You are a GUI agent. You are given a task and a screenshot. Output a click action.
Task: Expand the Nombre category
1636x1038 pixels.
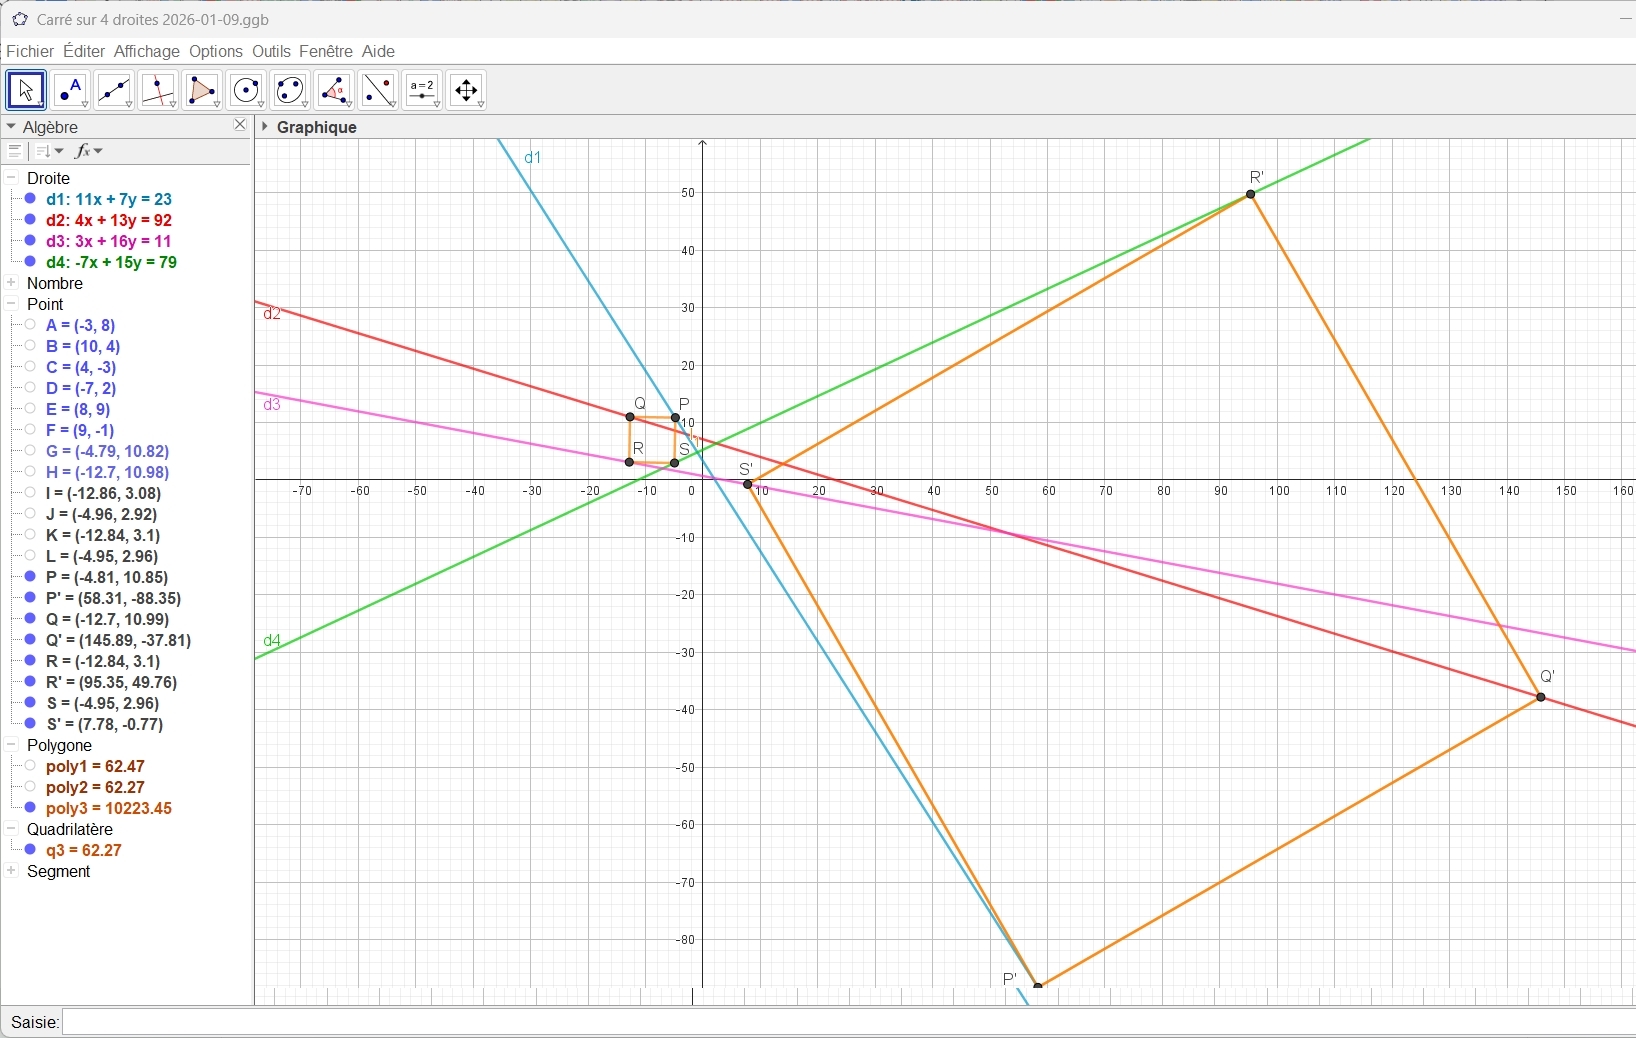tap(12, 283)
